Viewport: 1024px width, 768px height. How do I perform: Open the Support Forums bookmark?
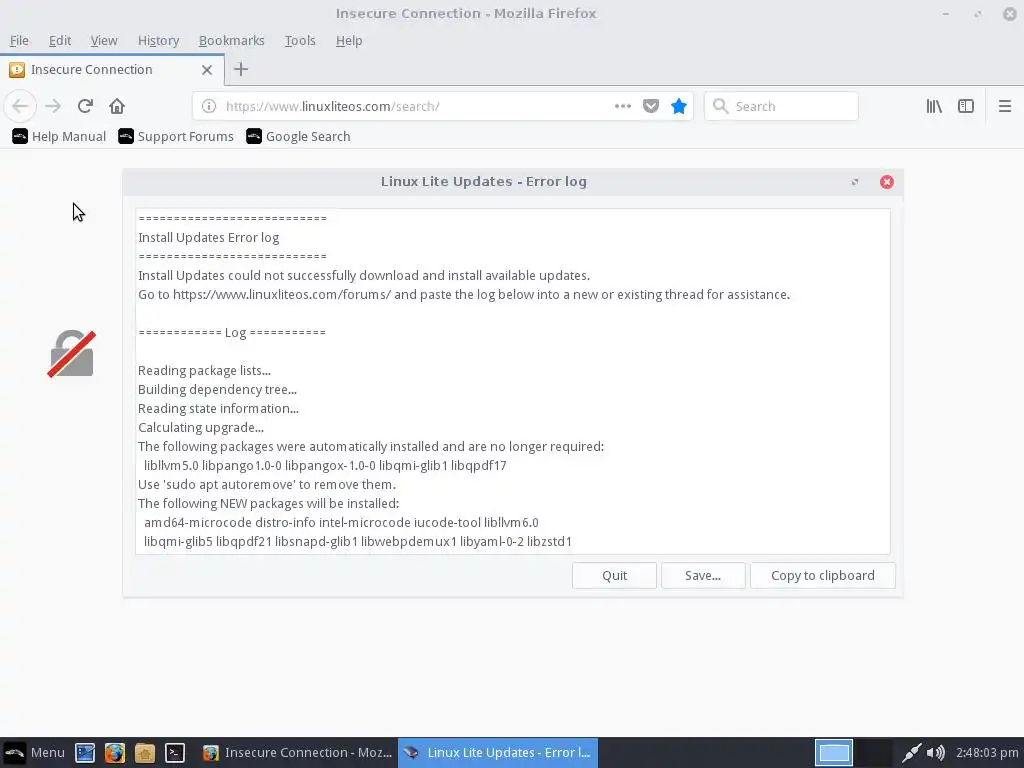176,136
